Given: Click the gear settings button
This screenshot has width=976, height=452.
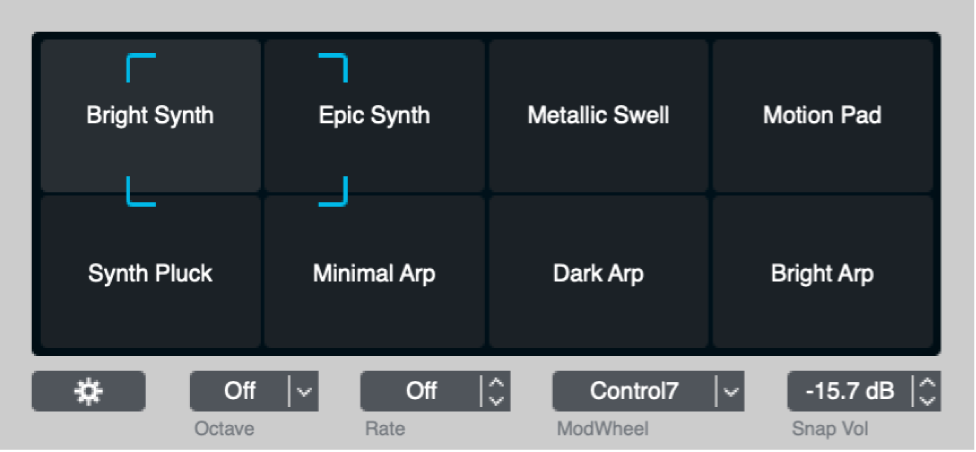Looking at the screenshot, I should [x=88, y=391].
